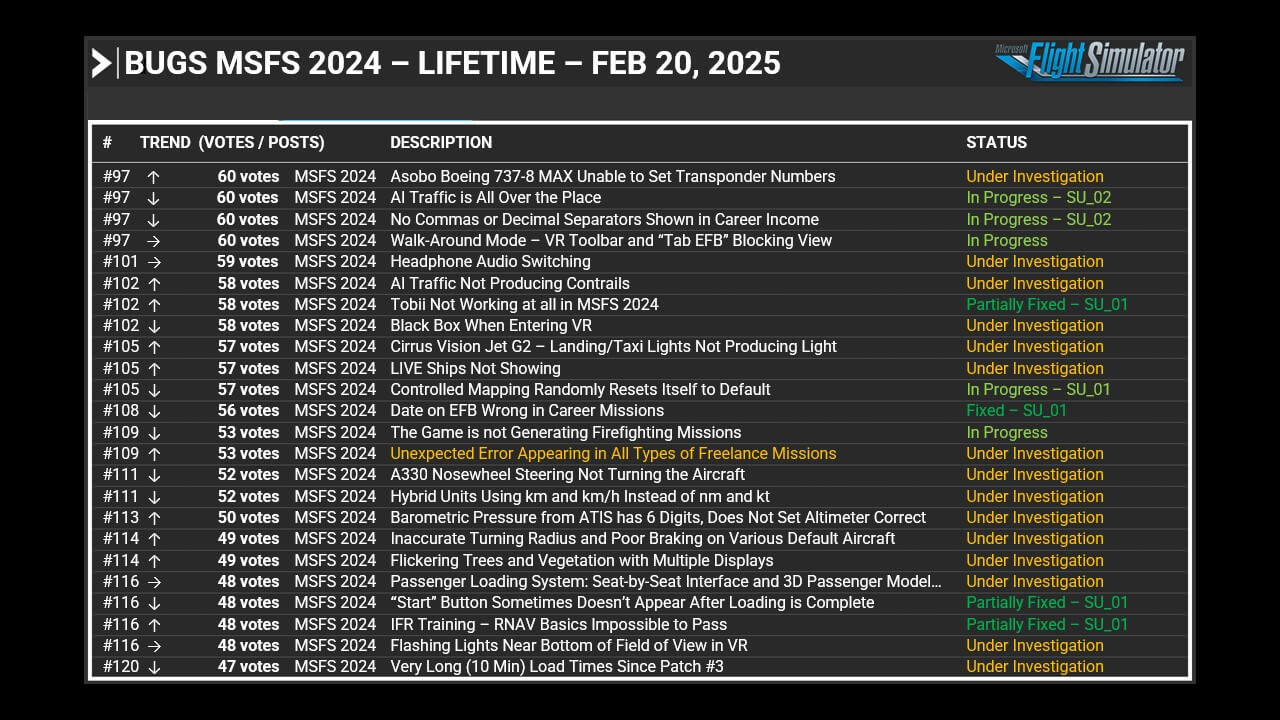Click 'In Progress' status for Firefighting Missions
This screenshot has height=720, width=1280.
[1007, 433]
